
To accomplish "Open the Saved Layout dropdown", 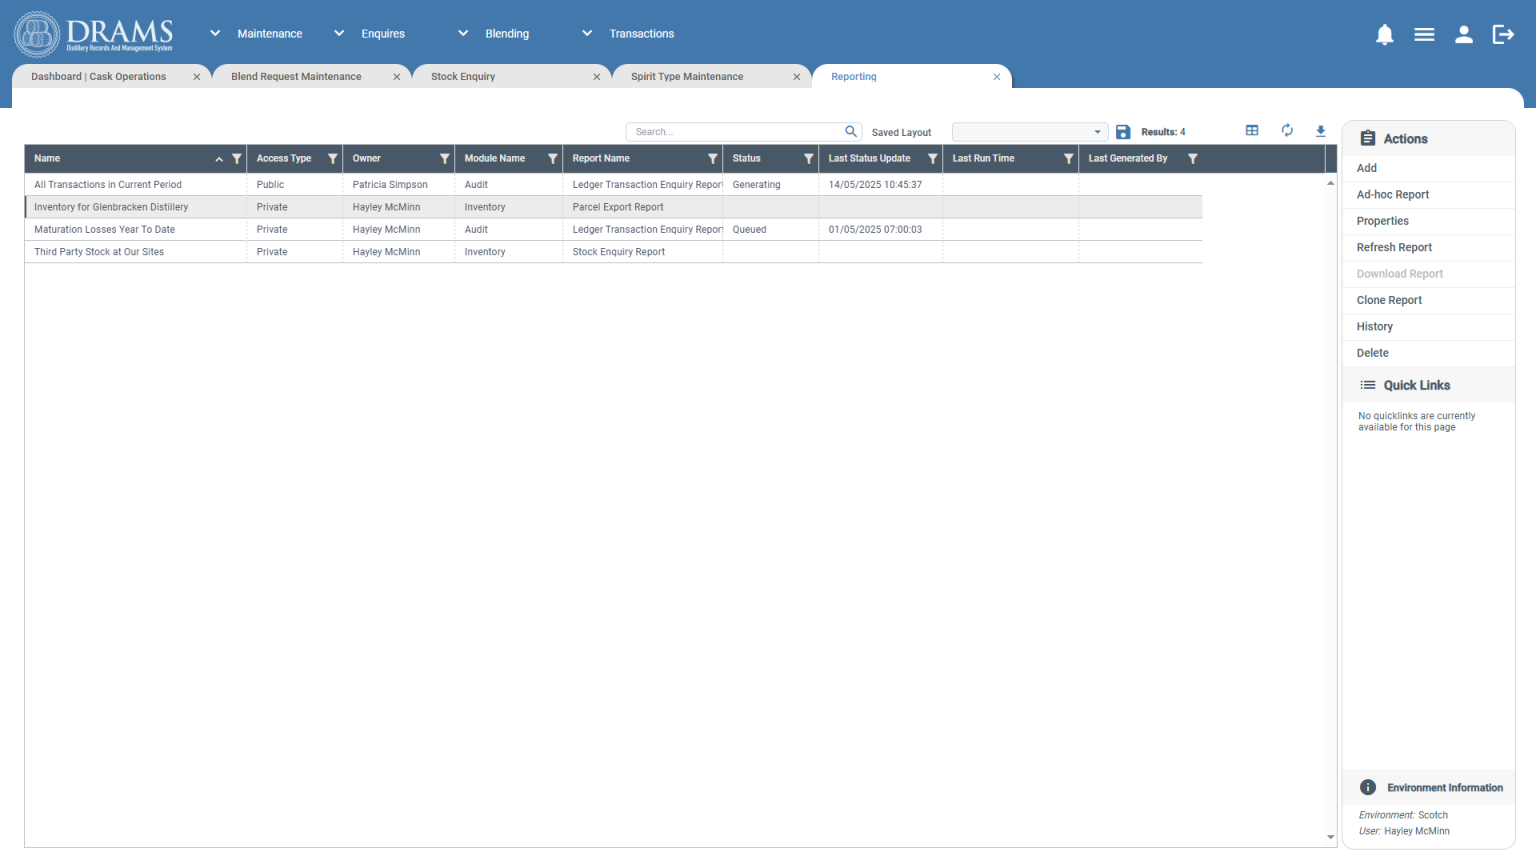I will coord(1097,131).
